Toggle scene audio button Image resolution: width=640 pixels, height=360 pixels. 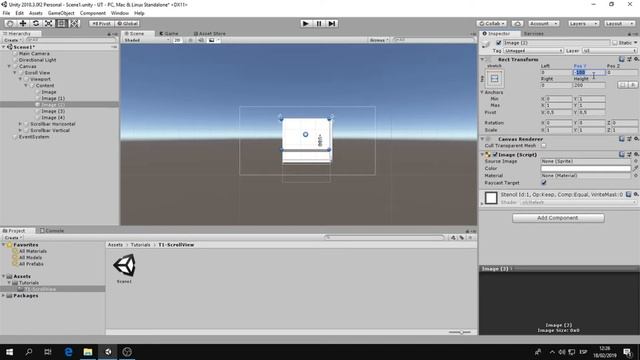200,40
